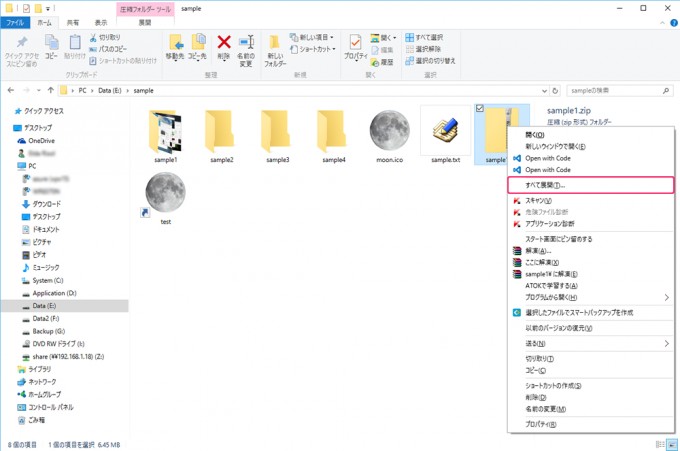Click the search magnifier icon

(x=666, y=91)
